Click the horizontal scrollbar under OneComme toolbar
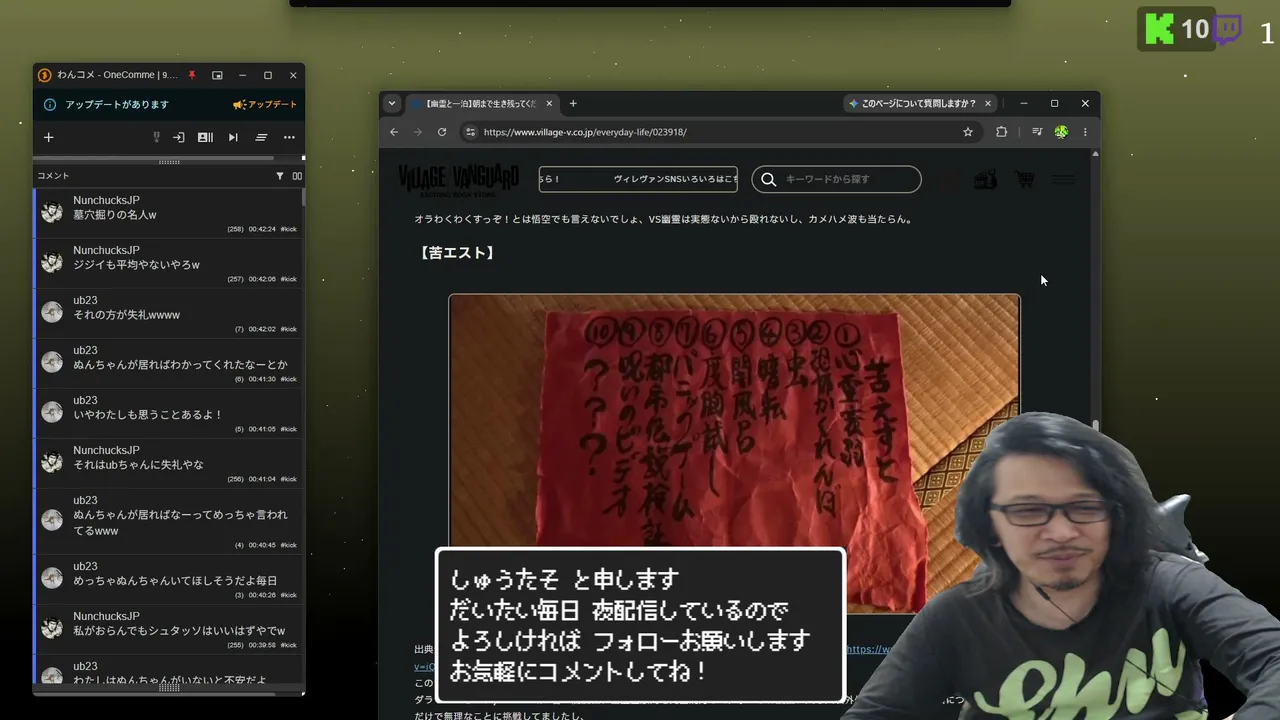The image size is (1280, 720). tap(154, 158)
